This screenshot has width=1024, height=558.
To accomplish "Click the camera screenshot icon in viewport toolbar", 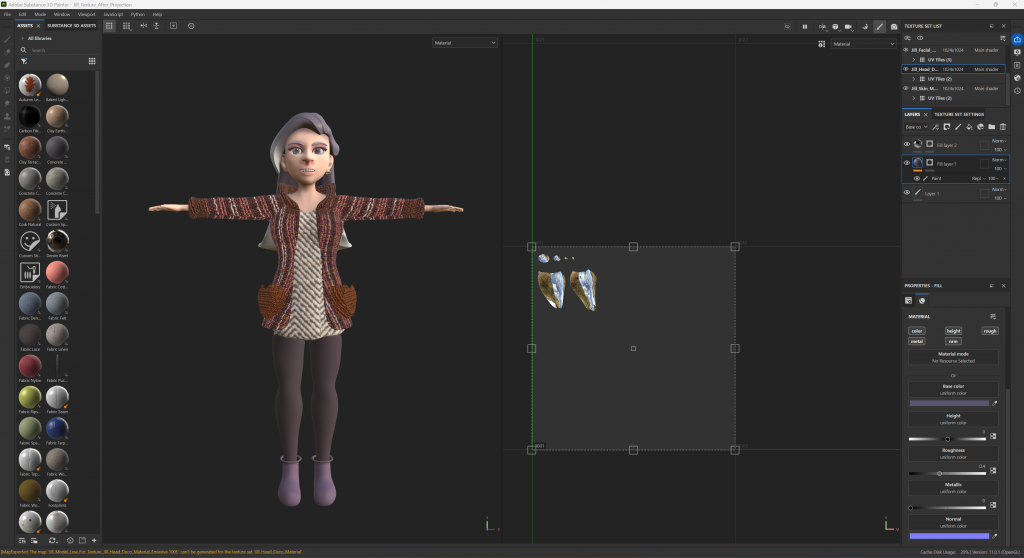I will [x=893, y=26].
